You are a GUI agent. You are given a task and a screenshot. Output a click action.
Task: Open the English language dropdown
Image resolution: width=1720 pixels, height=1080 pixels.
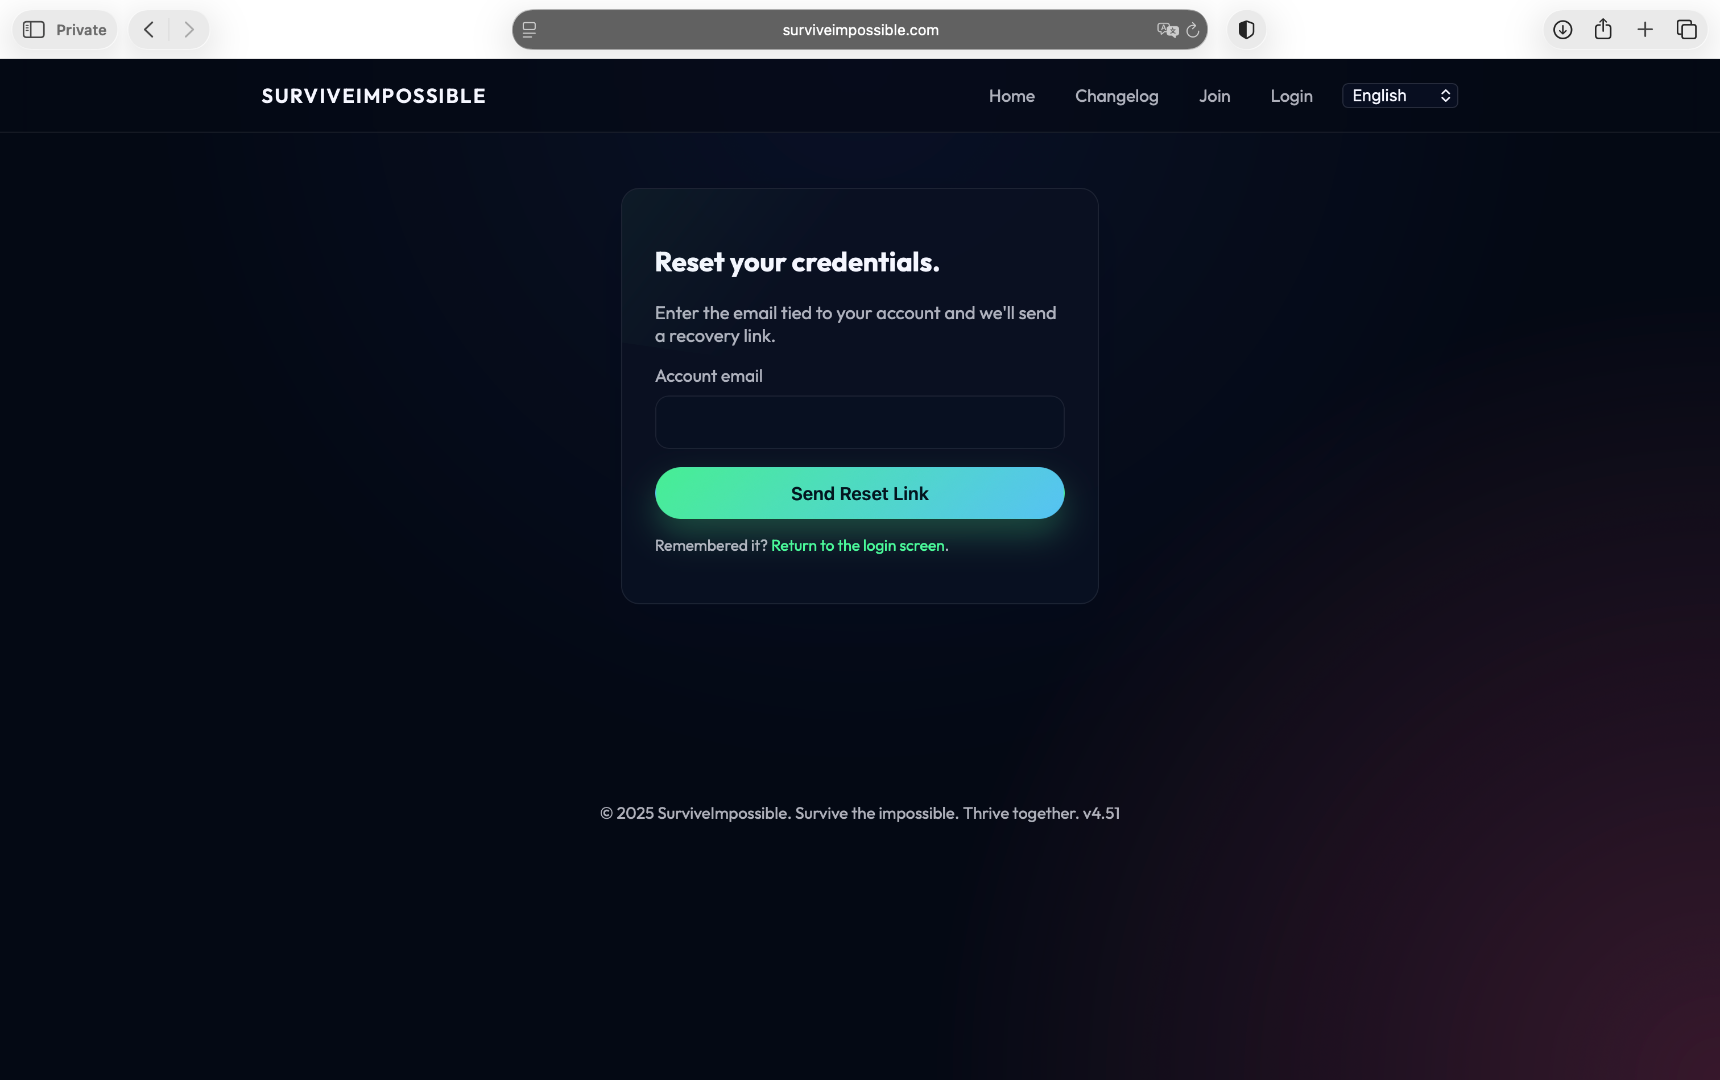click(1400, 96)
